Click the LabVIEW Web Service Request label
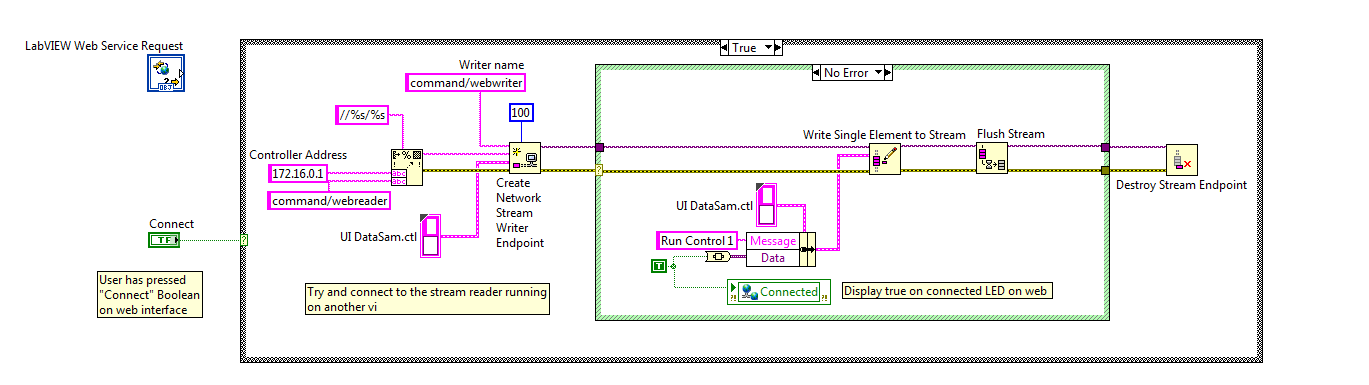 tap(103, 46)
